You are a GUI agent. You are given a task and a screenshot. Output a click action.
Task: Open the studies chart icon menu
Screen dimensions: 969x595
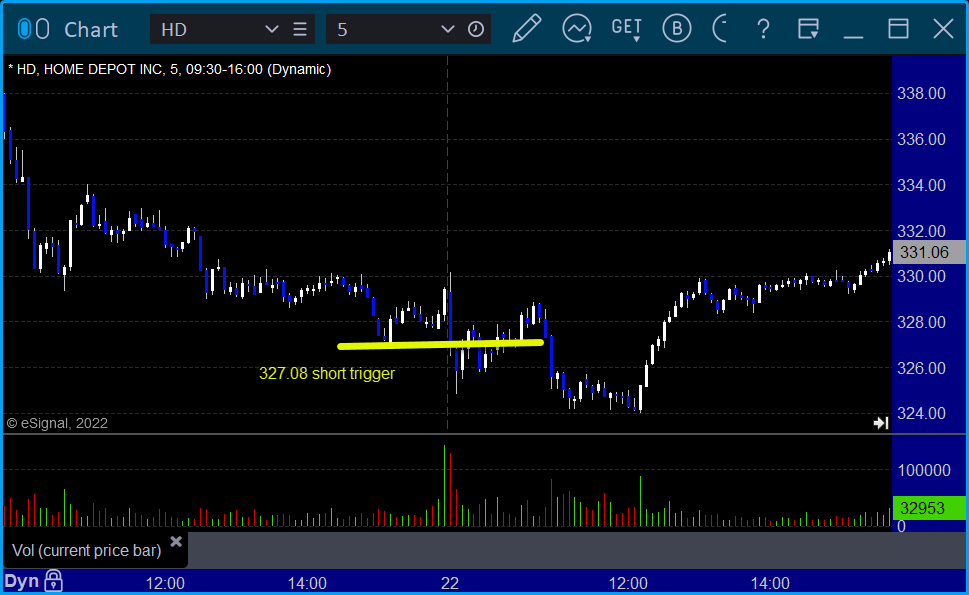(577, 28)
